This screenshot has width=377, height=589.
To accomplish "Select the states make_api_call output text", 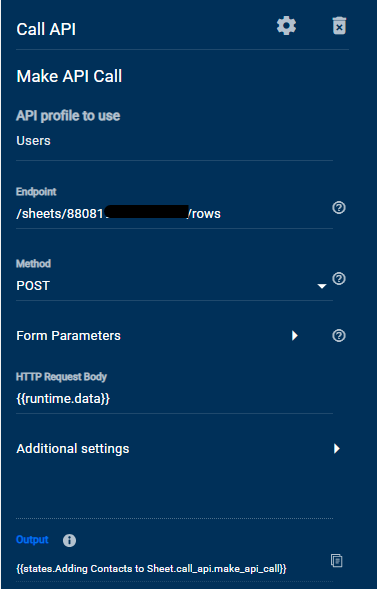I will 151,568.
